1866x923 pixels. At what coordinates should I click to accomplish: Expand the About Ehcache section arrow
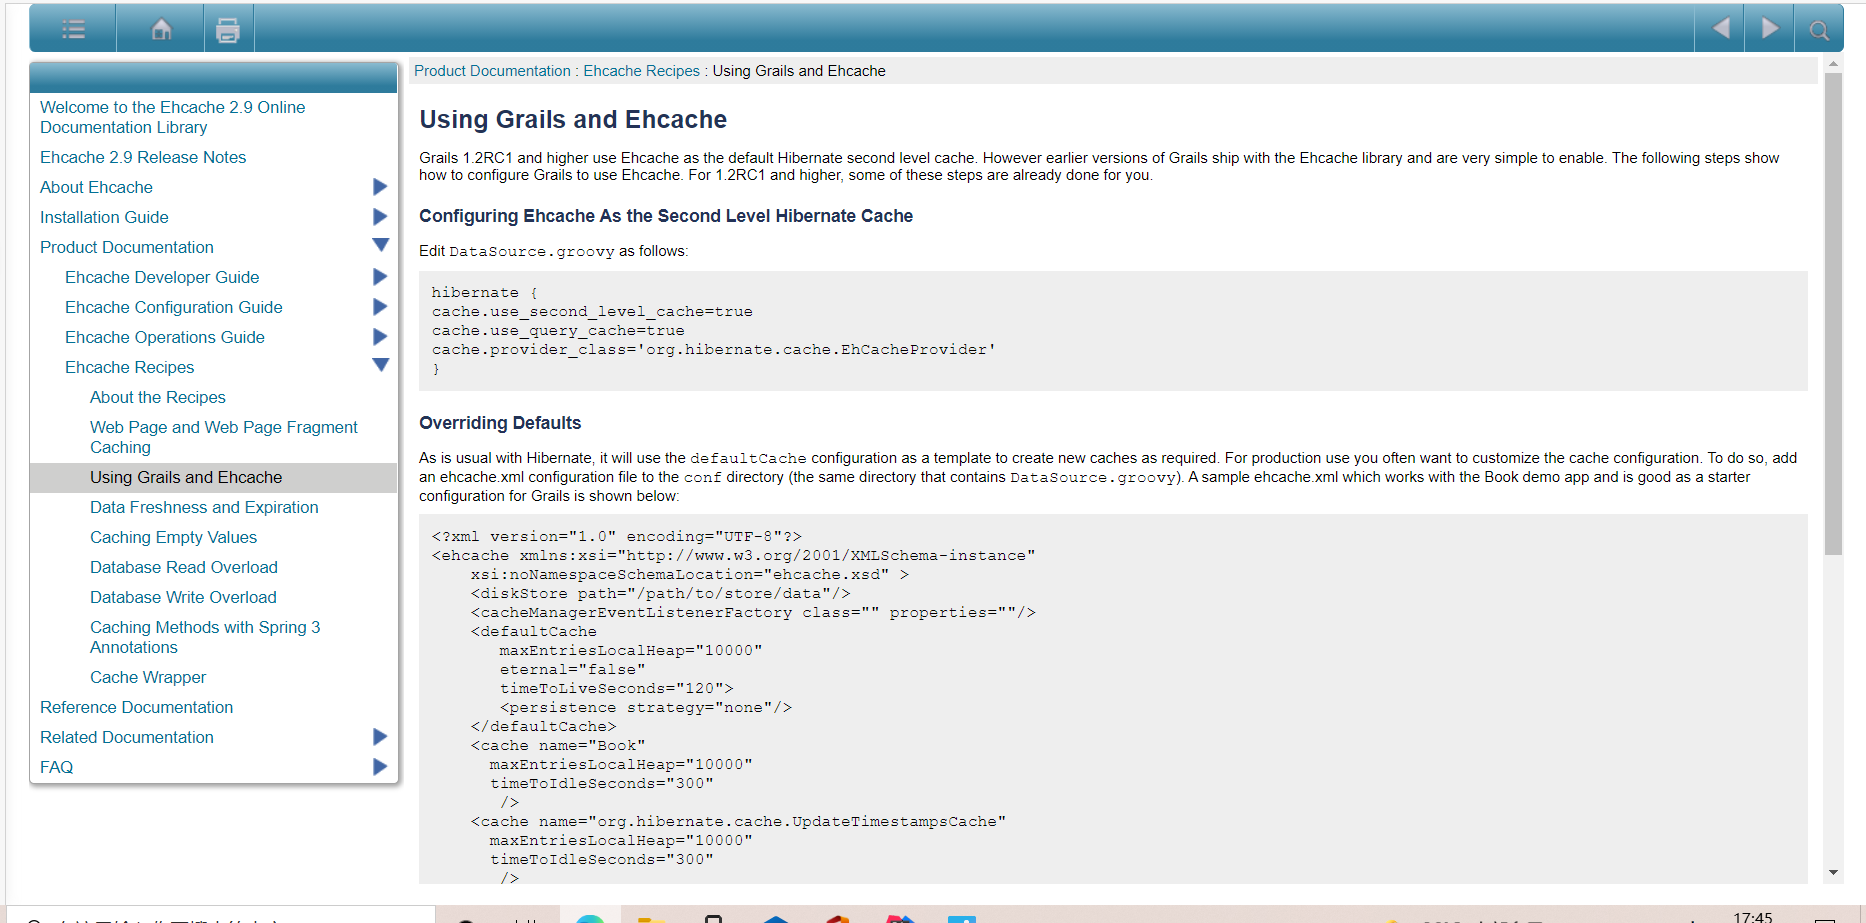click(x=380, y=187)
